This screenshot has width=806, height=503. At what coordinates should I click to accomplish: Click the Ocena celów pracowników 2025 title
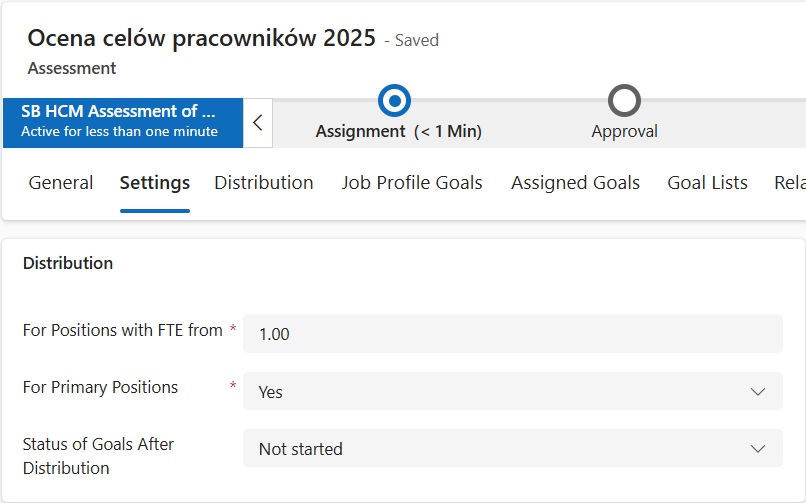tap(201, 38)
